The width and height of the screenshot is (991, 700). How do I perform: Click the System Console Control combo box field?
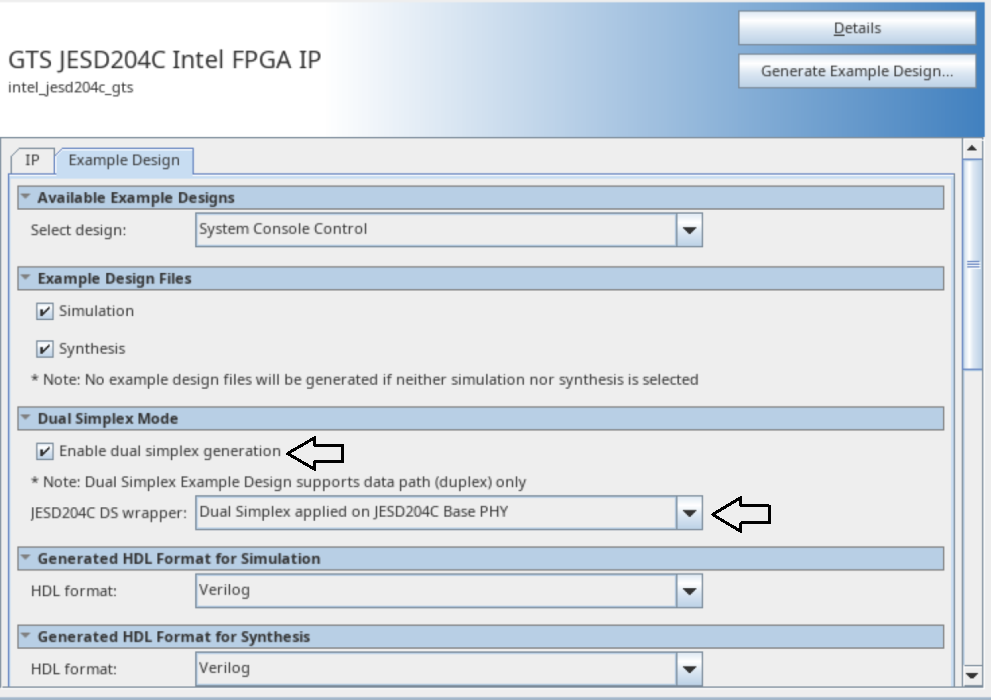[436, 231]
